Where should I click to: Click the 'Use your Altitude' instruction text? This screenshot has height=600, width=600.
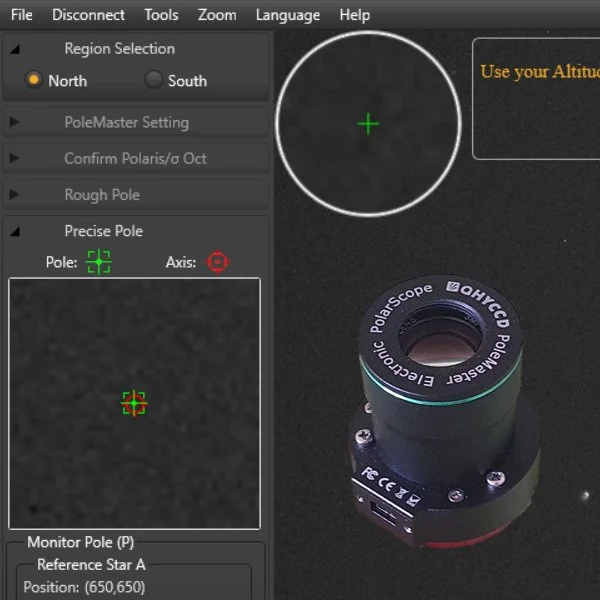point(540,72)
